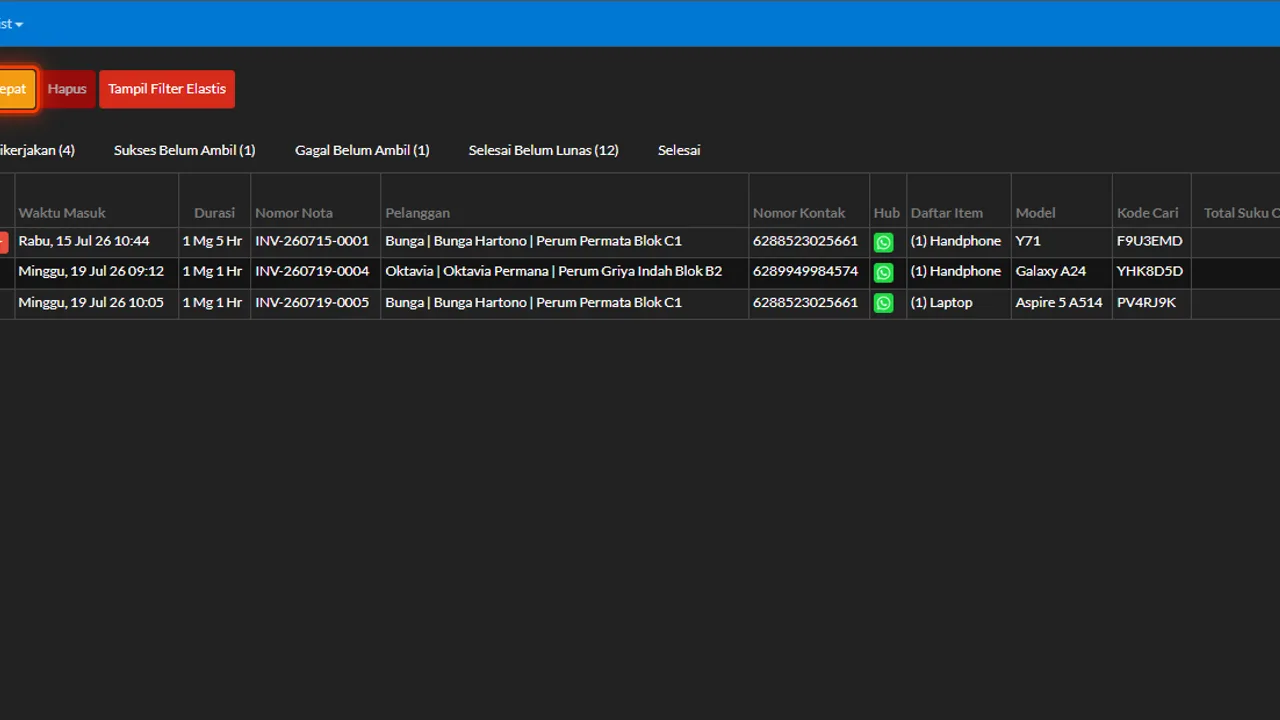Image resolution: width=1280 pixels, height=720 pixels.
Task: Click duration 1 Mg 5 Hr
Action: coord(212,241)
